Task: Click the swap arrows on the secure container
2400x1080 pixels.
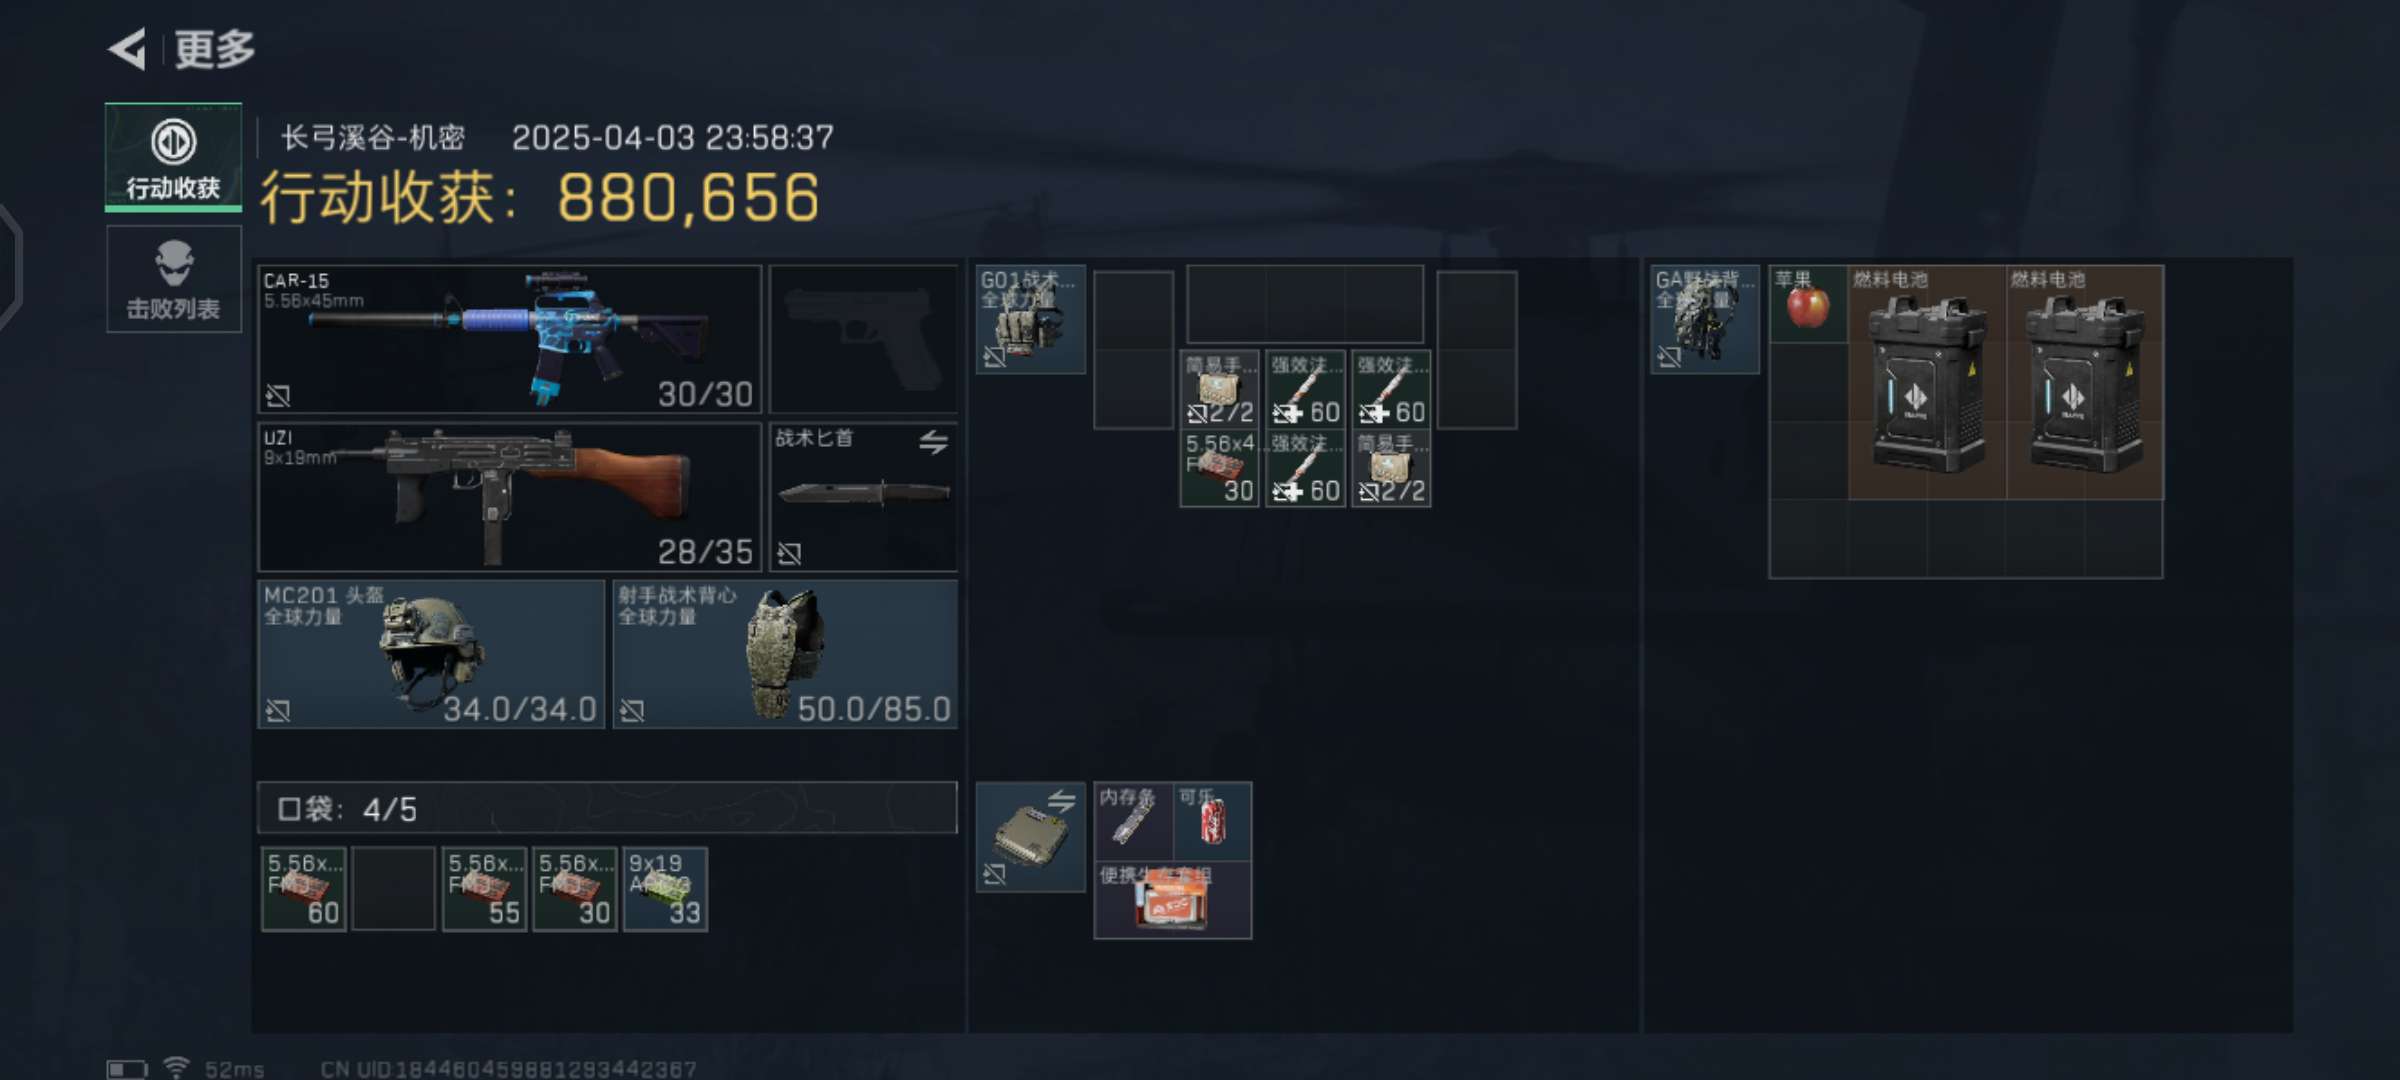Action: [x=1061, y=800]
